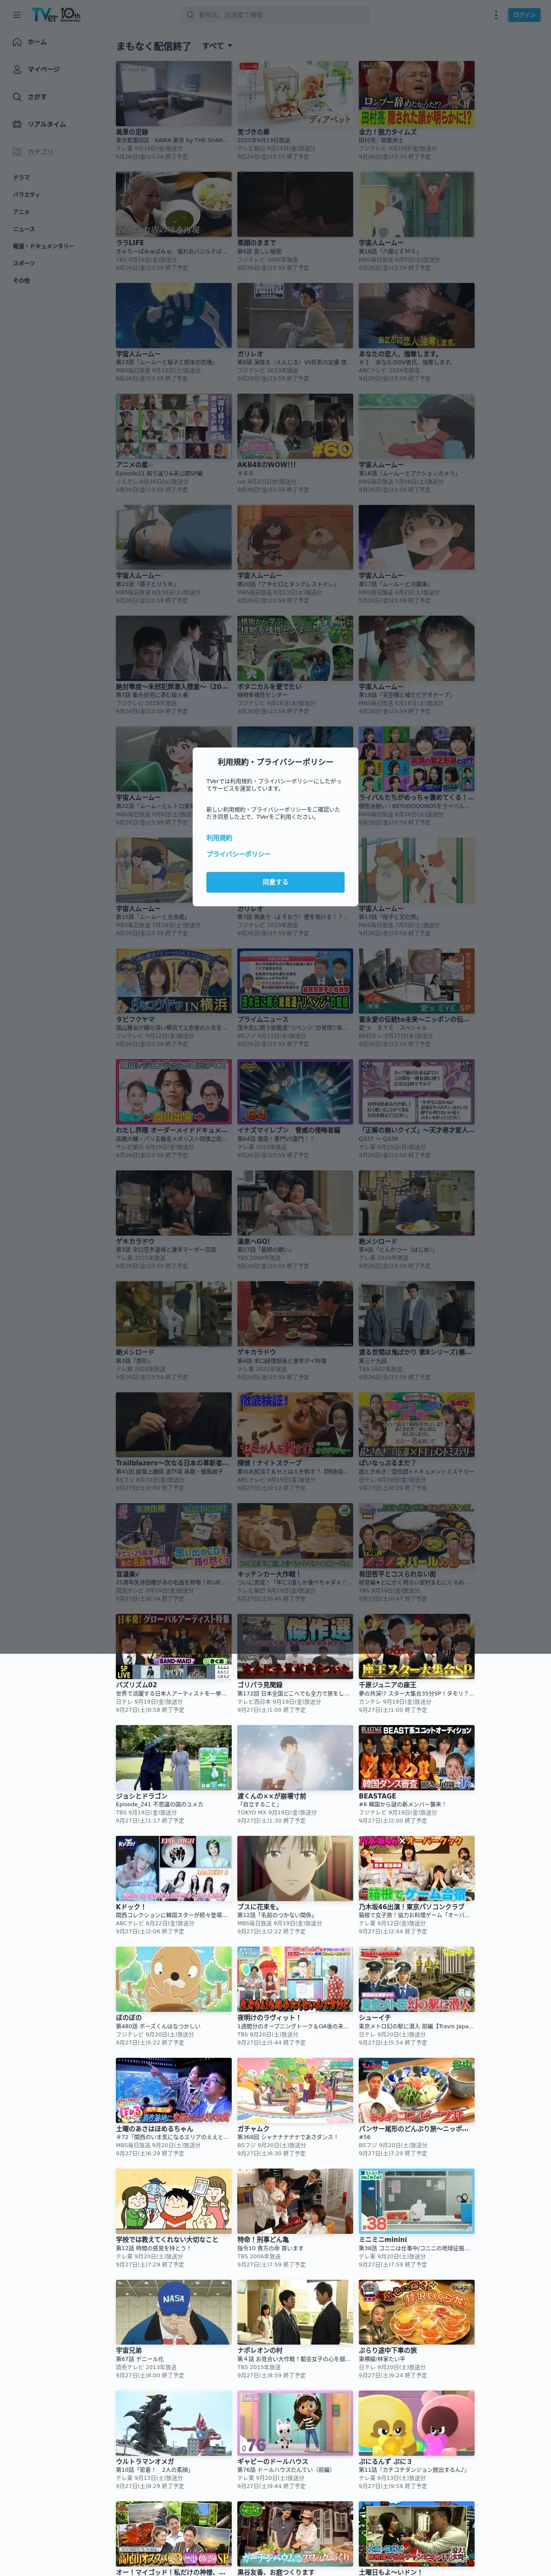Click title text ボタニカルを愛でたい
The image size is (551, 2576).
coord(269,686)
